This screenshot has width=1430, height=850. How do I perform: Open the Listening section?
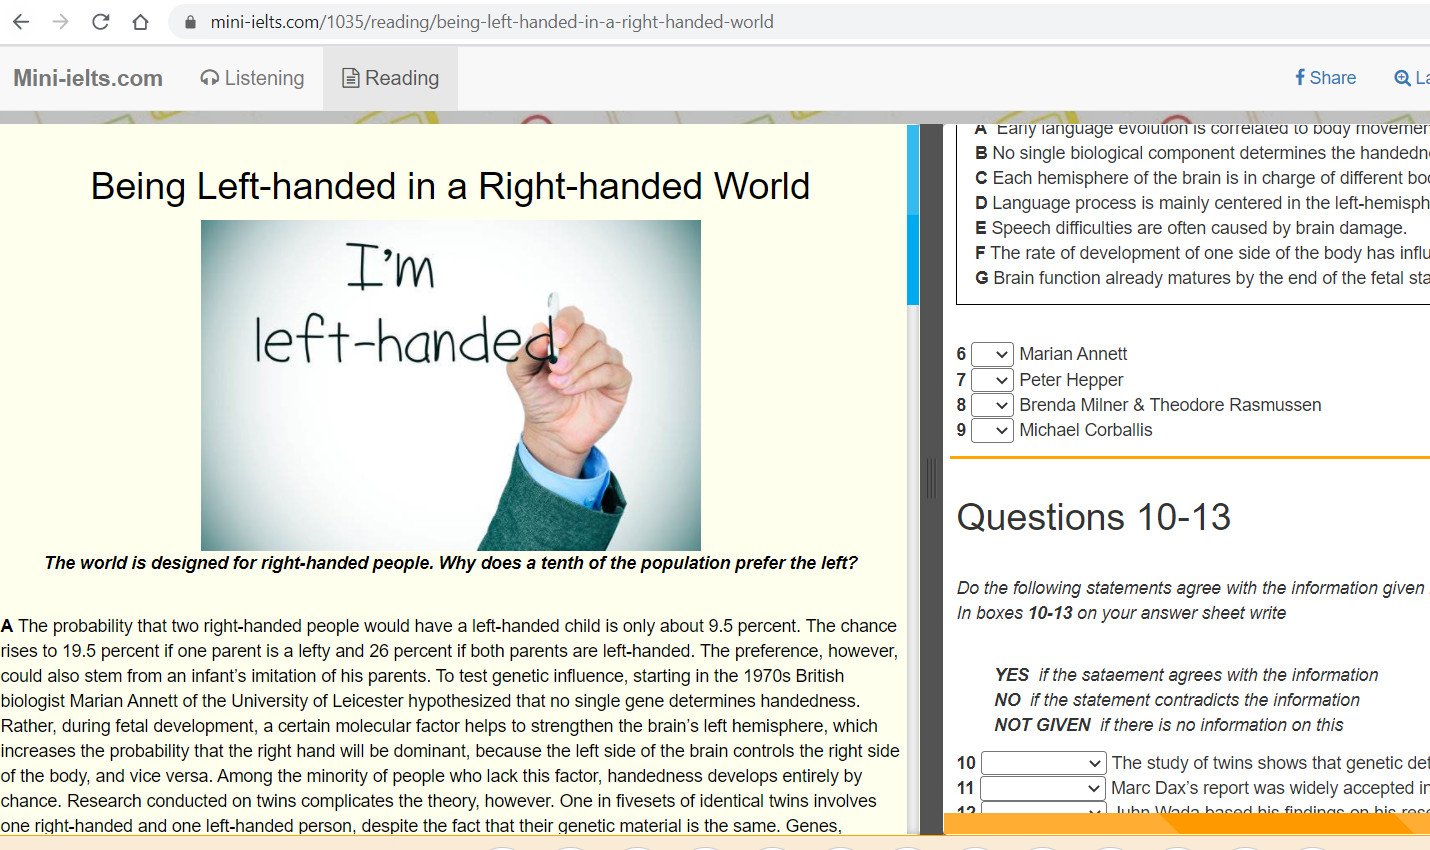(252, 78)
